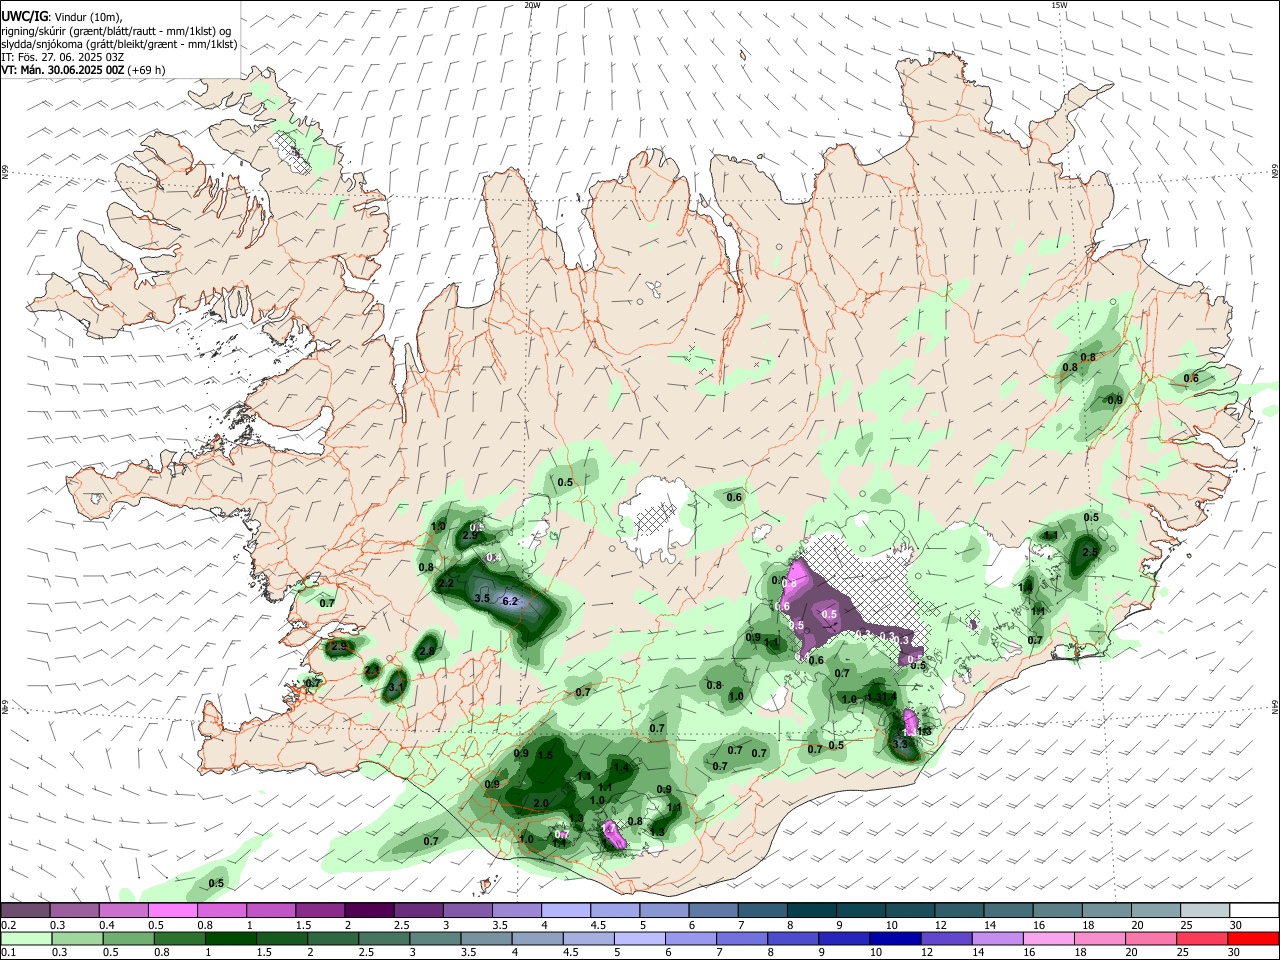Select the darkest green swatch in the bottom scale
The width and height of the screenshot is (1280, 960).
click(x=229, y=938)
